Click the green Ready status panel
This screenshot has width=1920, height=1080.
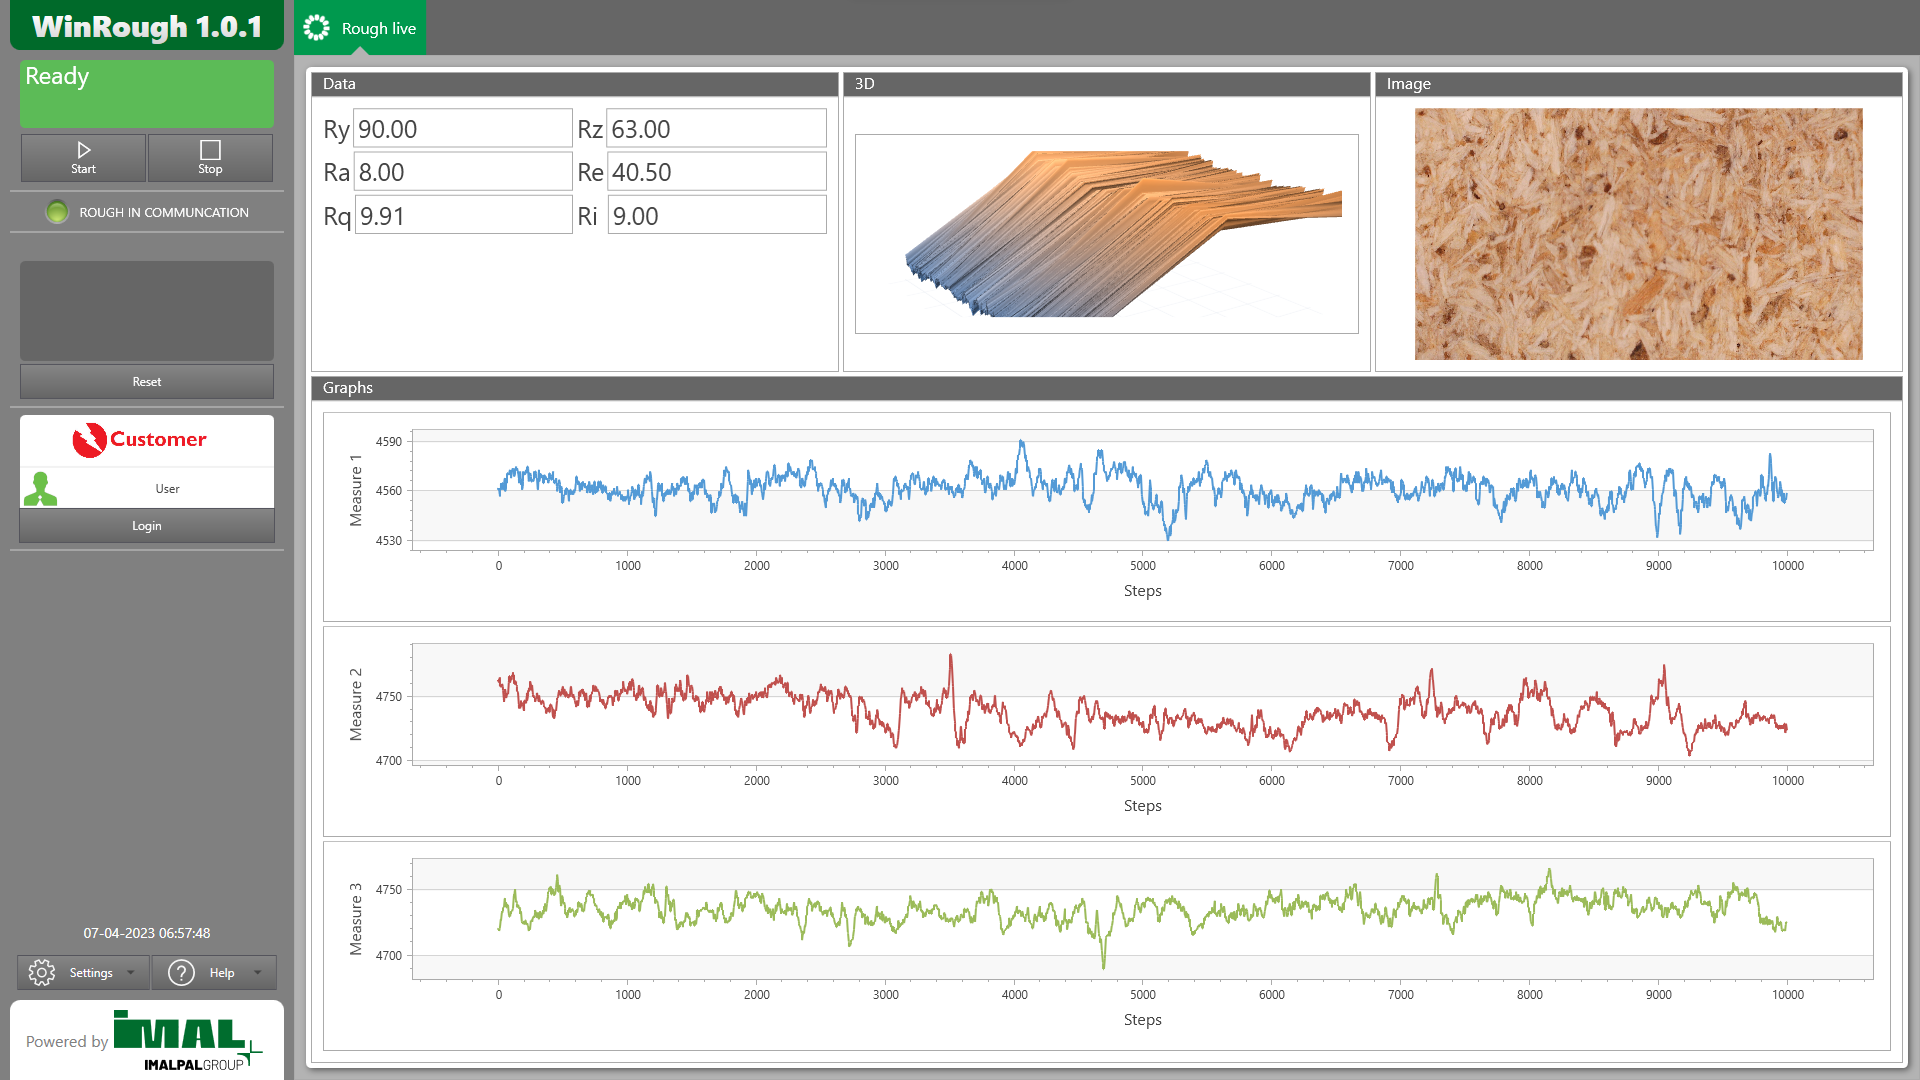(147, 93)
